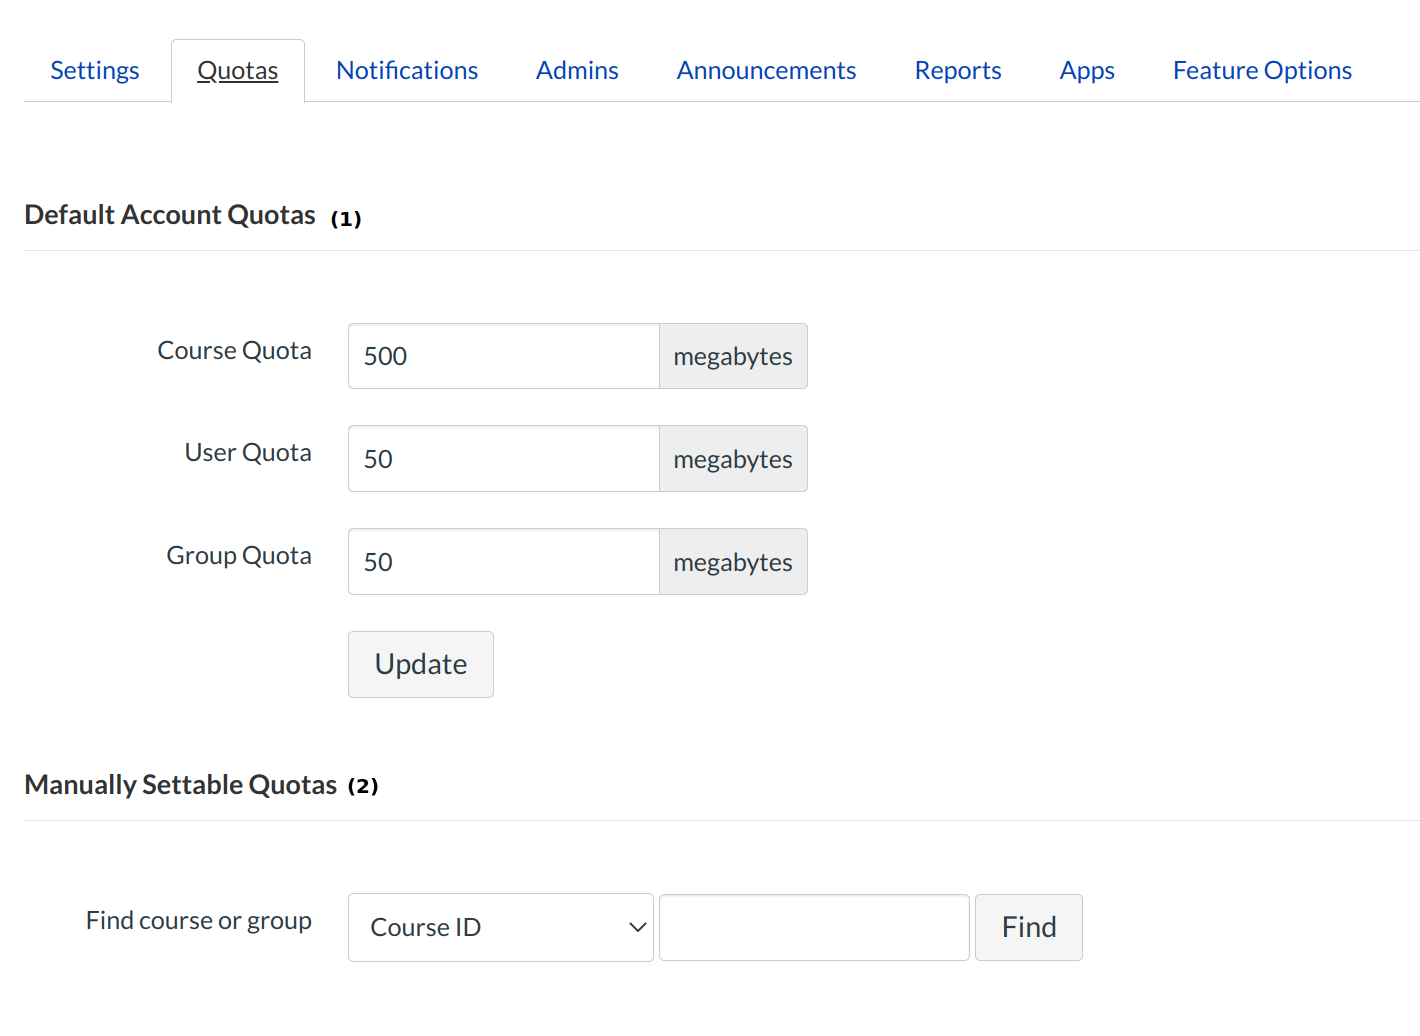Click the Course Quota input field

click(x=503, y=356)
